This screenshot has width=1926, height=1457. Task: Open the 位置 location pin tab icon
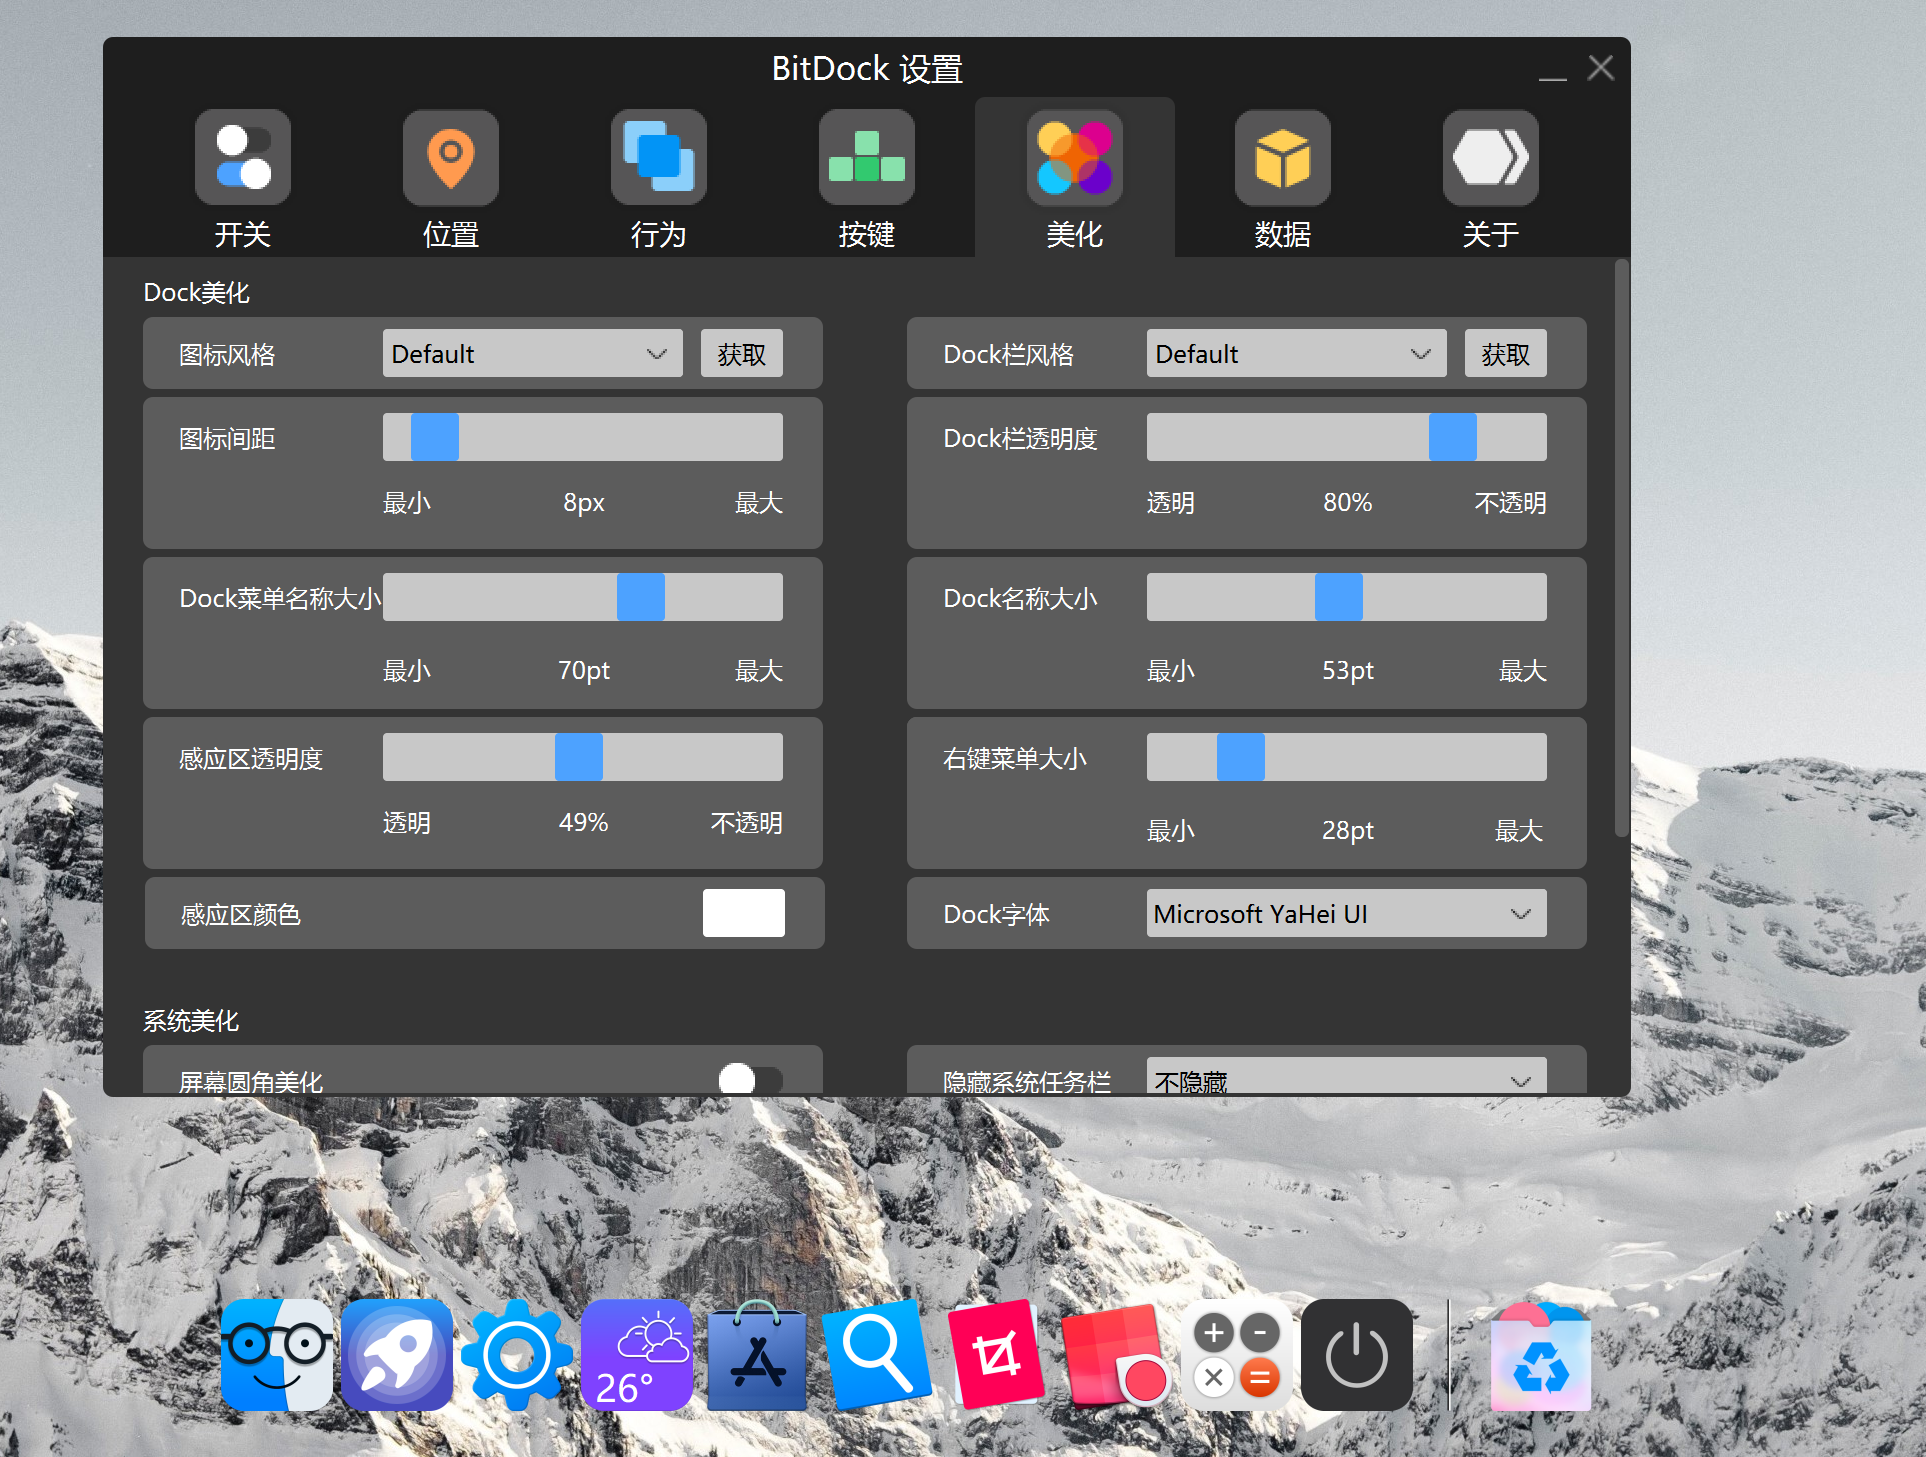coord(451,158)
